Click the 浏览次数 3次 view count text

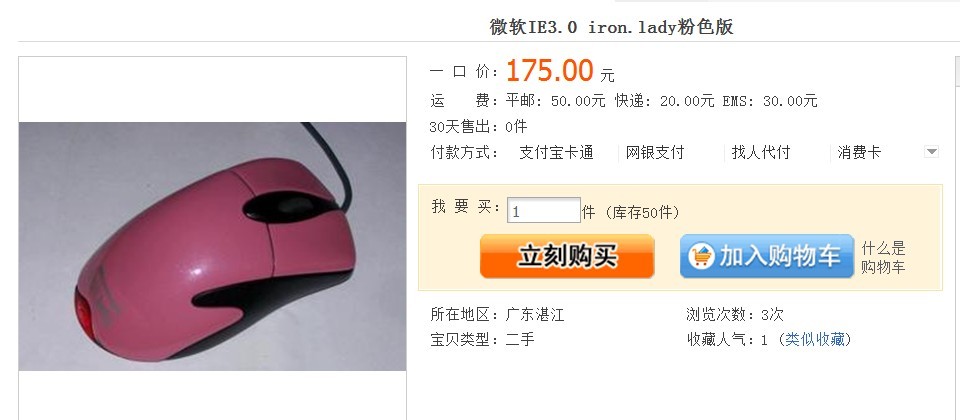(x=735, y=315)
